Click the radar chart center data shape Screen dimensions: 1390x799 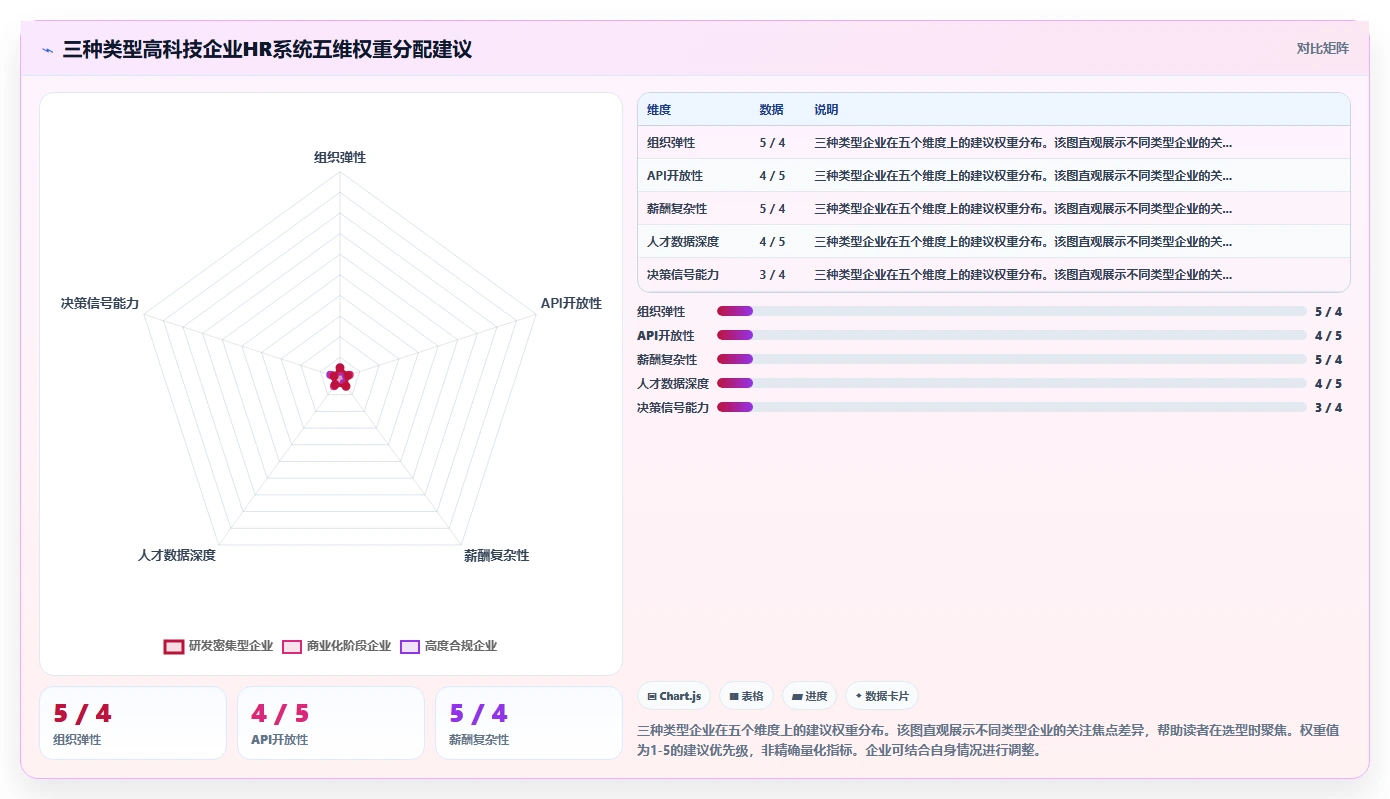pos(340,377)
